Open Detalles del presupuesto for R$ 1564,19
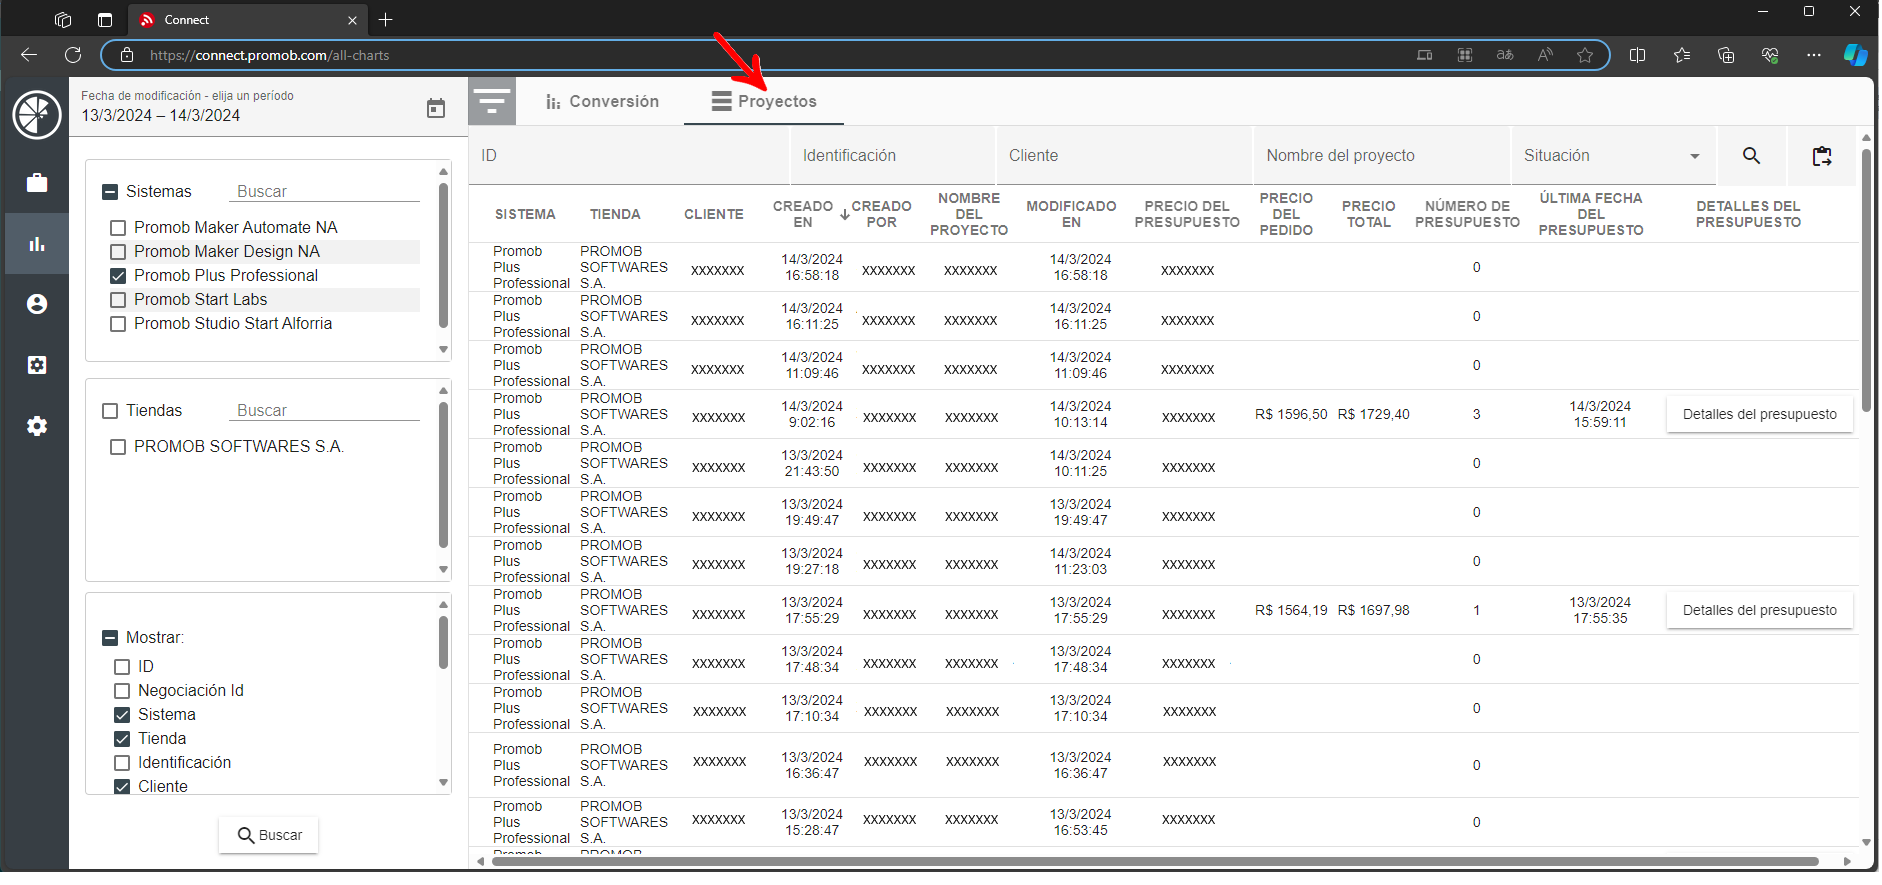This screenshot has width=1882, height=885. (x=1760, y=610)
